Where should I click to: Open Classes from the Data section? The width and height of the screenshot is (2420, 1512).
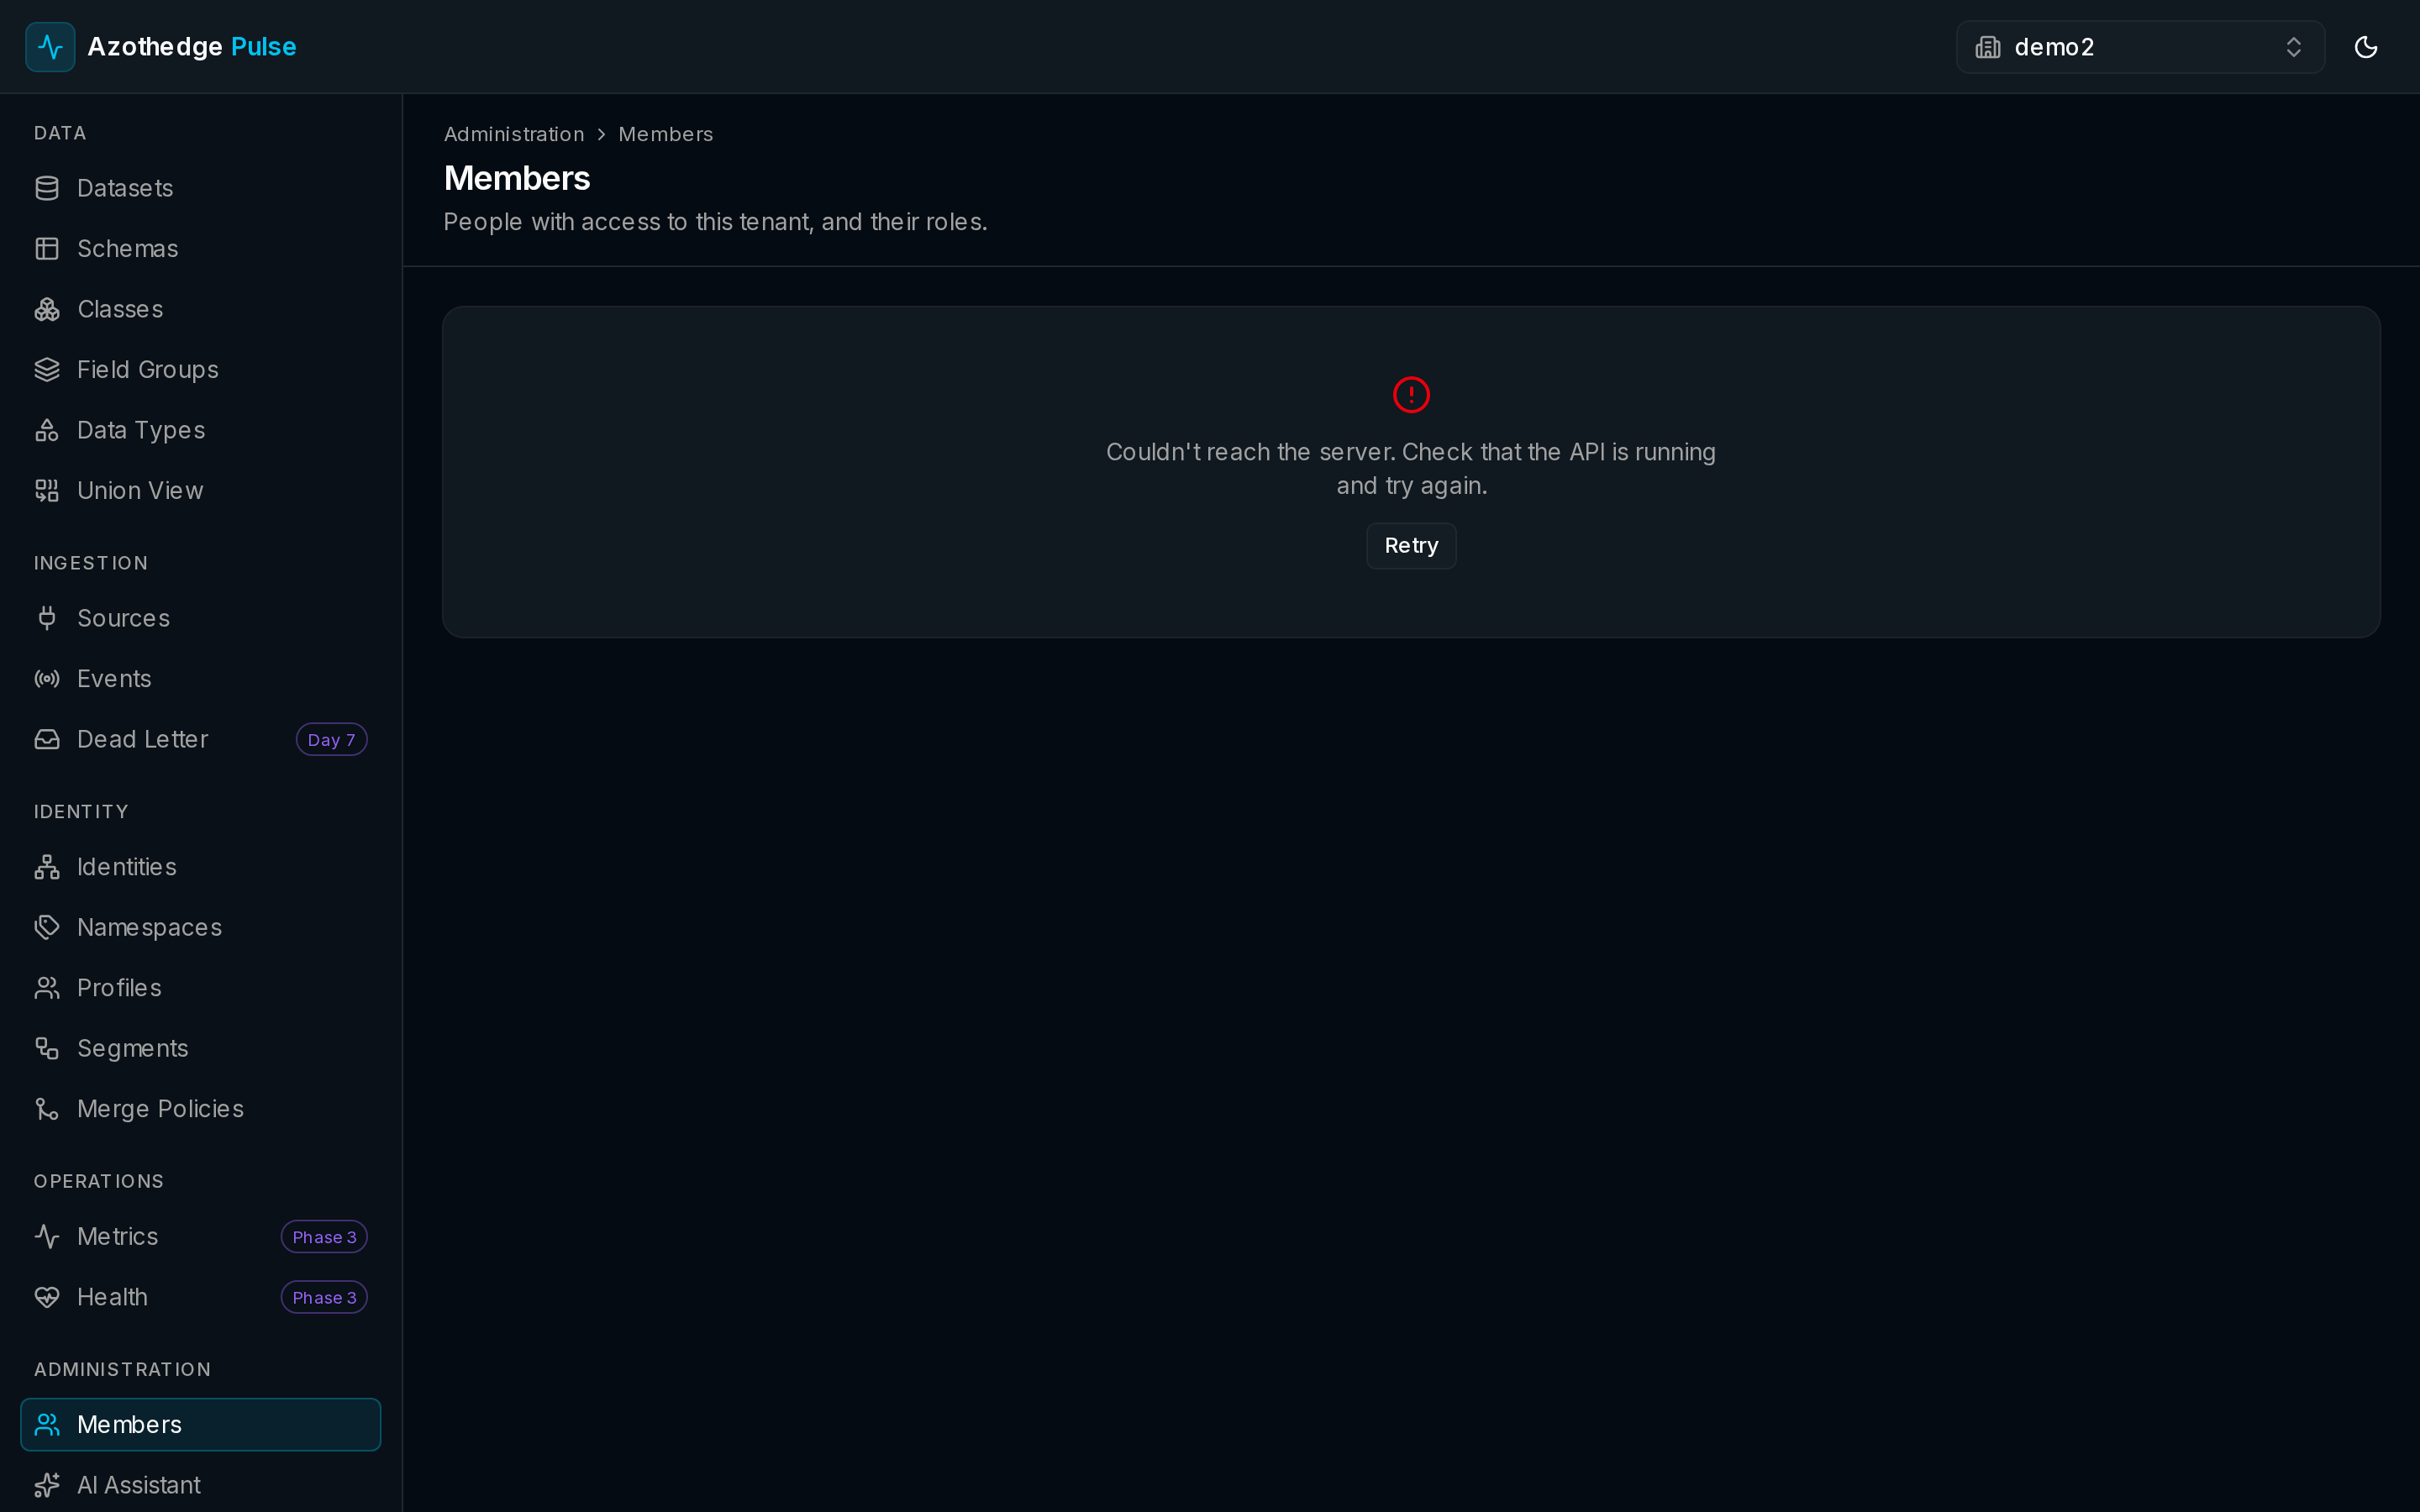click(200, 309)
